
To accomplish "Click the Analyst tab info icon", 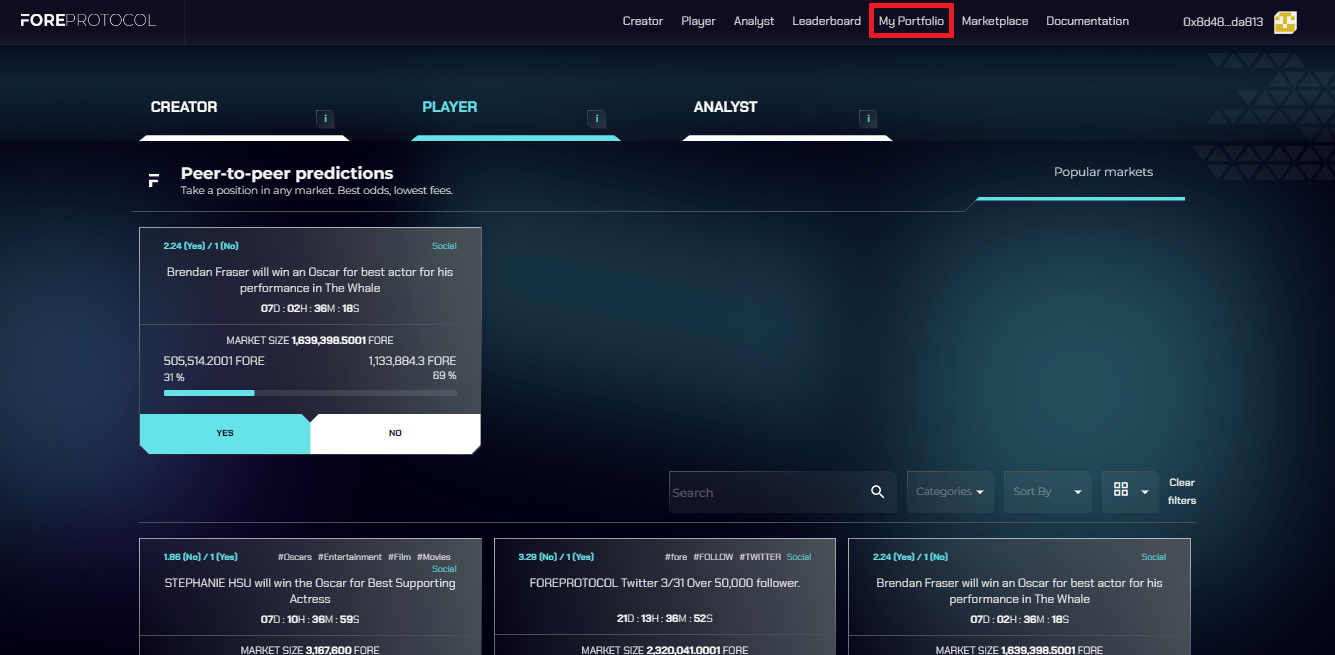I will tap(868, 119).
